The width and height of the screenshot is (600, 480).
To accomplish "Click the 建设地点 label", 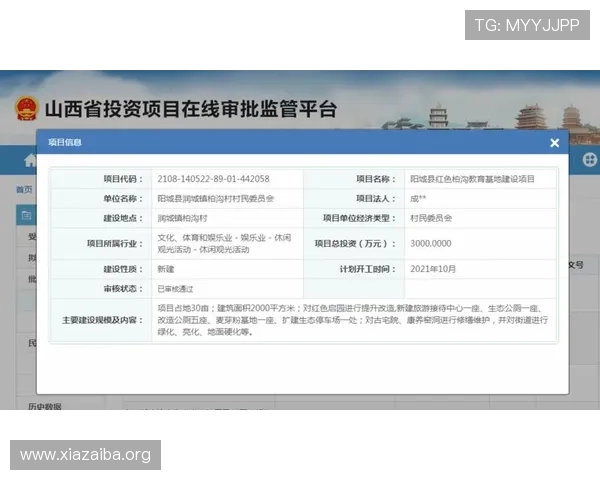I will tap(123, 218).
